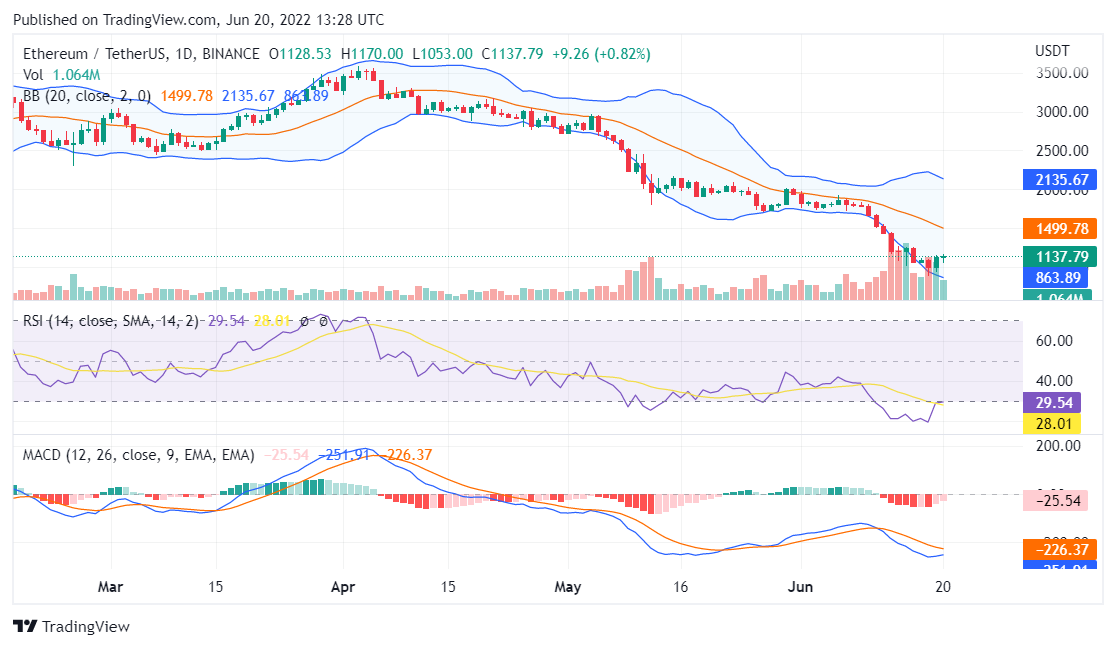Click the blue 863.89 lower band price tag
This screenshot has width=1116, height=648.
1061,277
